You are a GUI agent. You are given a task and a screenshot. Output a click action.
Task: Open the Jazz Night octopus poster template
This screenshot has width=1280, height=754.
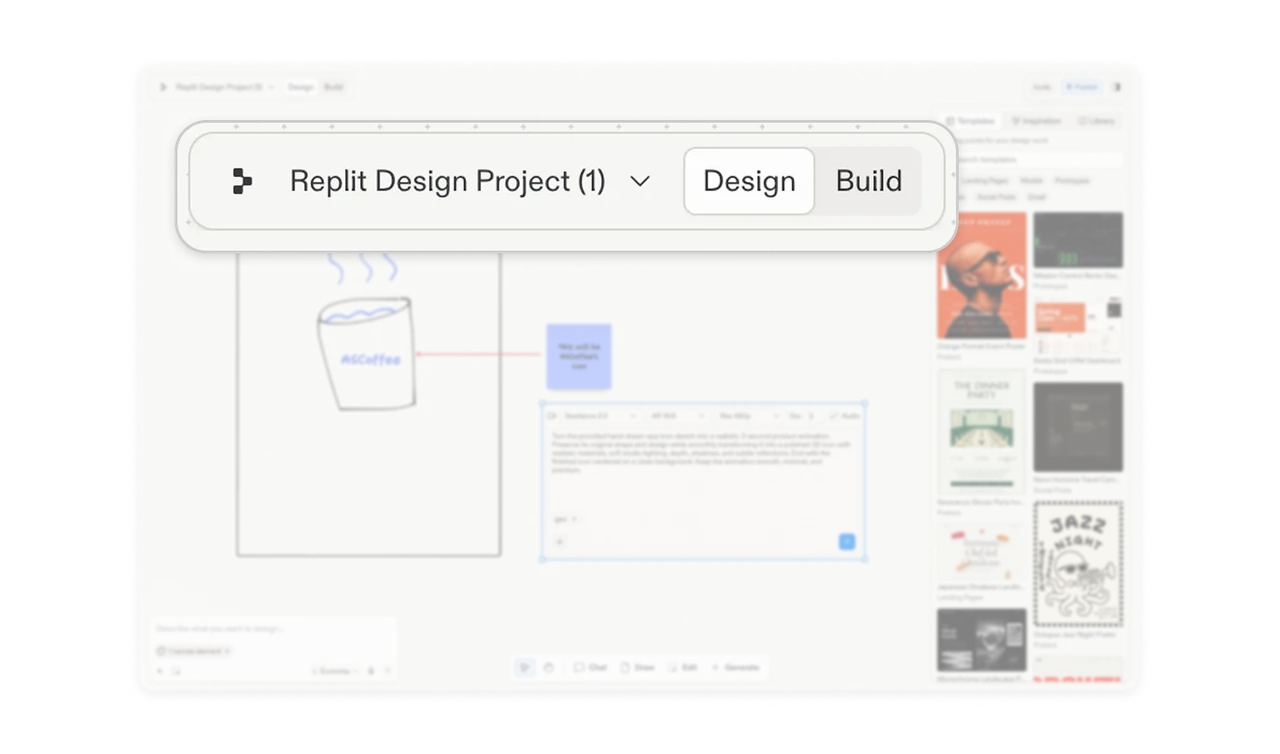1078,564
